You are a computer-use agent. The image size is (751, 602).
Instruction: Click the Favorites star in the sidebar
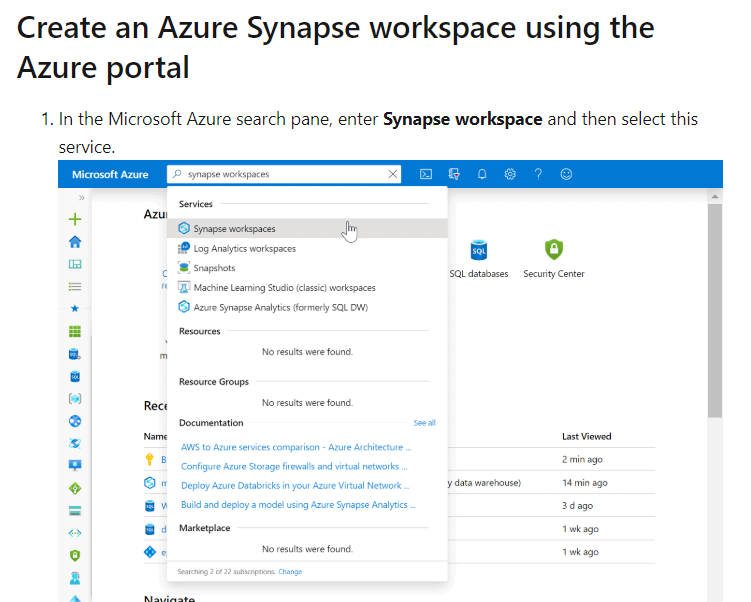(x=75, y=308)
